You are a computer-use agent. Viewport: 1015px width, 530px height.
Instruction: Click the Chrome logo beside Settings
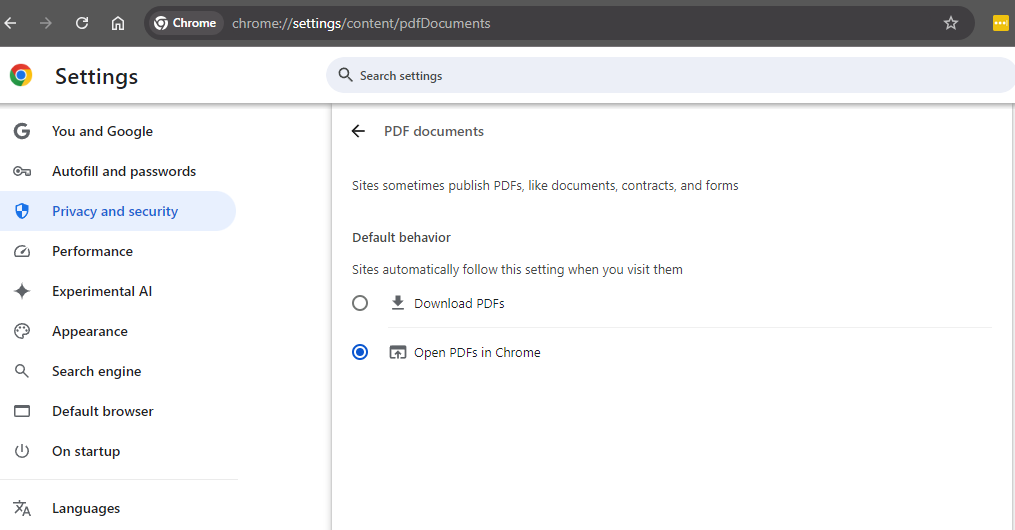(x=21, y=76)
